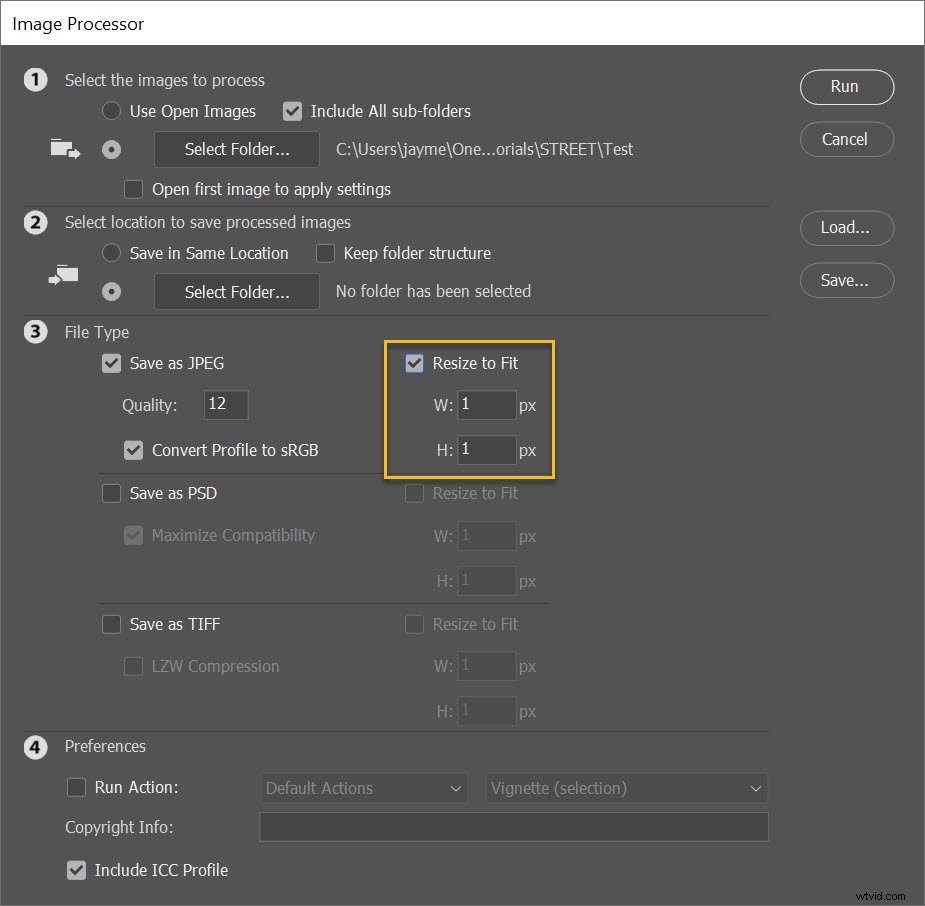Enable the Save in Same Location option
Viewport: 925px width, 906px height.
(111, 253)
